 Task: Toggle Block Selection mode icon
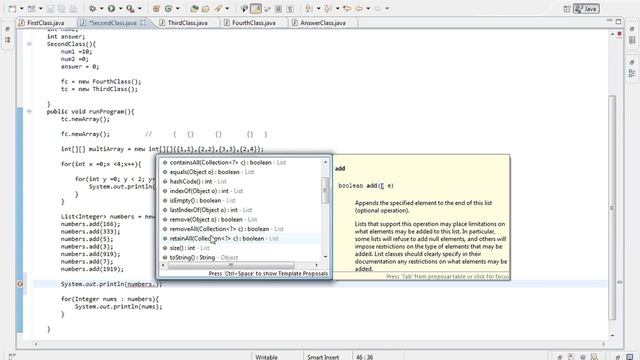pyautogui.click(x=278, y=9)
